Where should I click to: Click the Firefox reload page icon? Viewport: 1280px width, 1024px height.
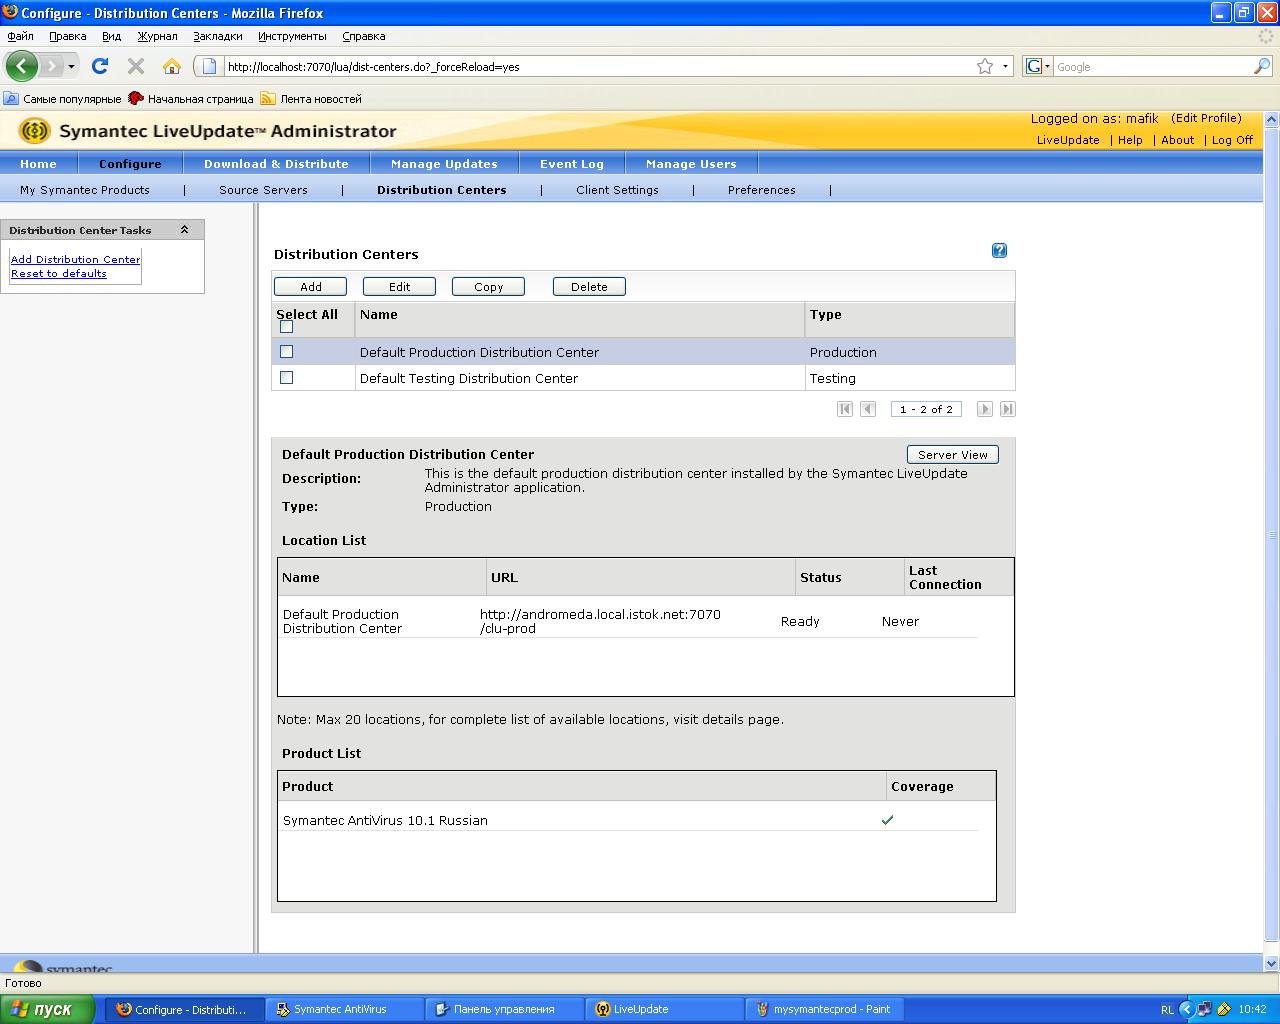(100, 66)
